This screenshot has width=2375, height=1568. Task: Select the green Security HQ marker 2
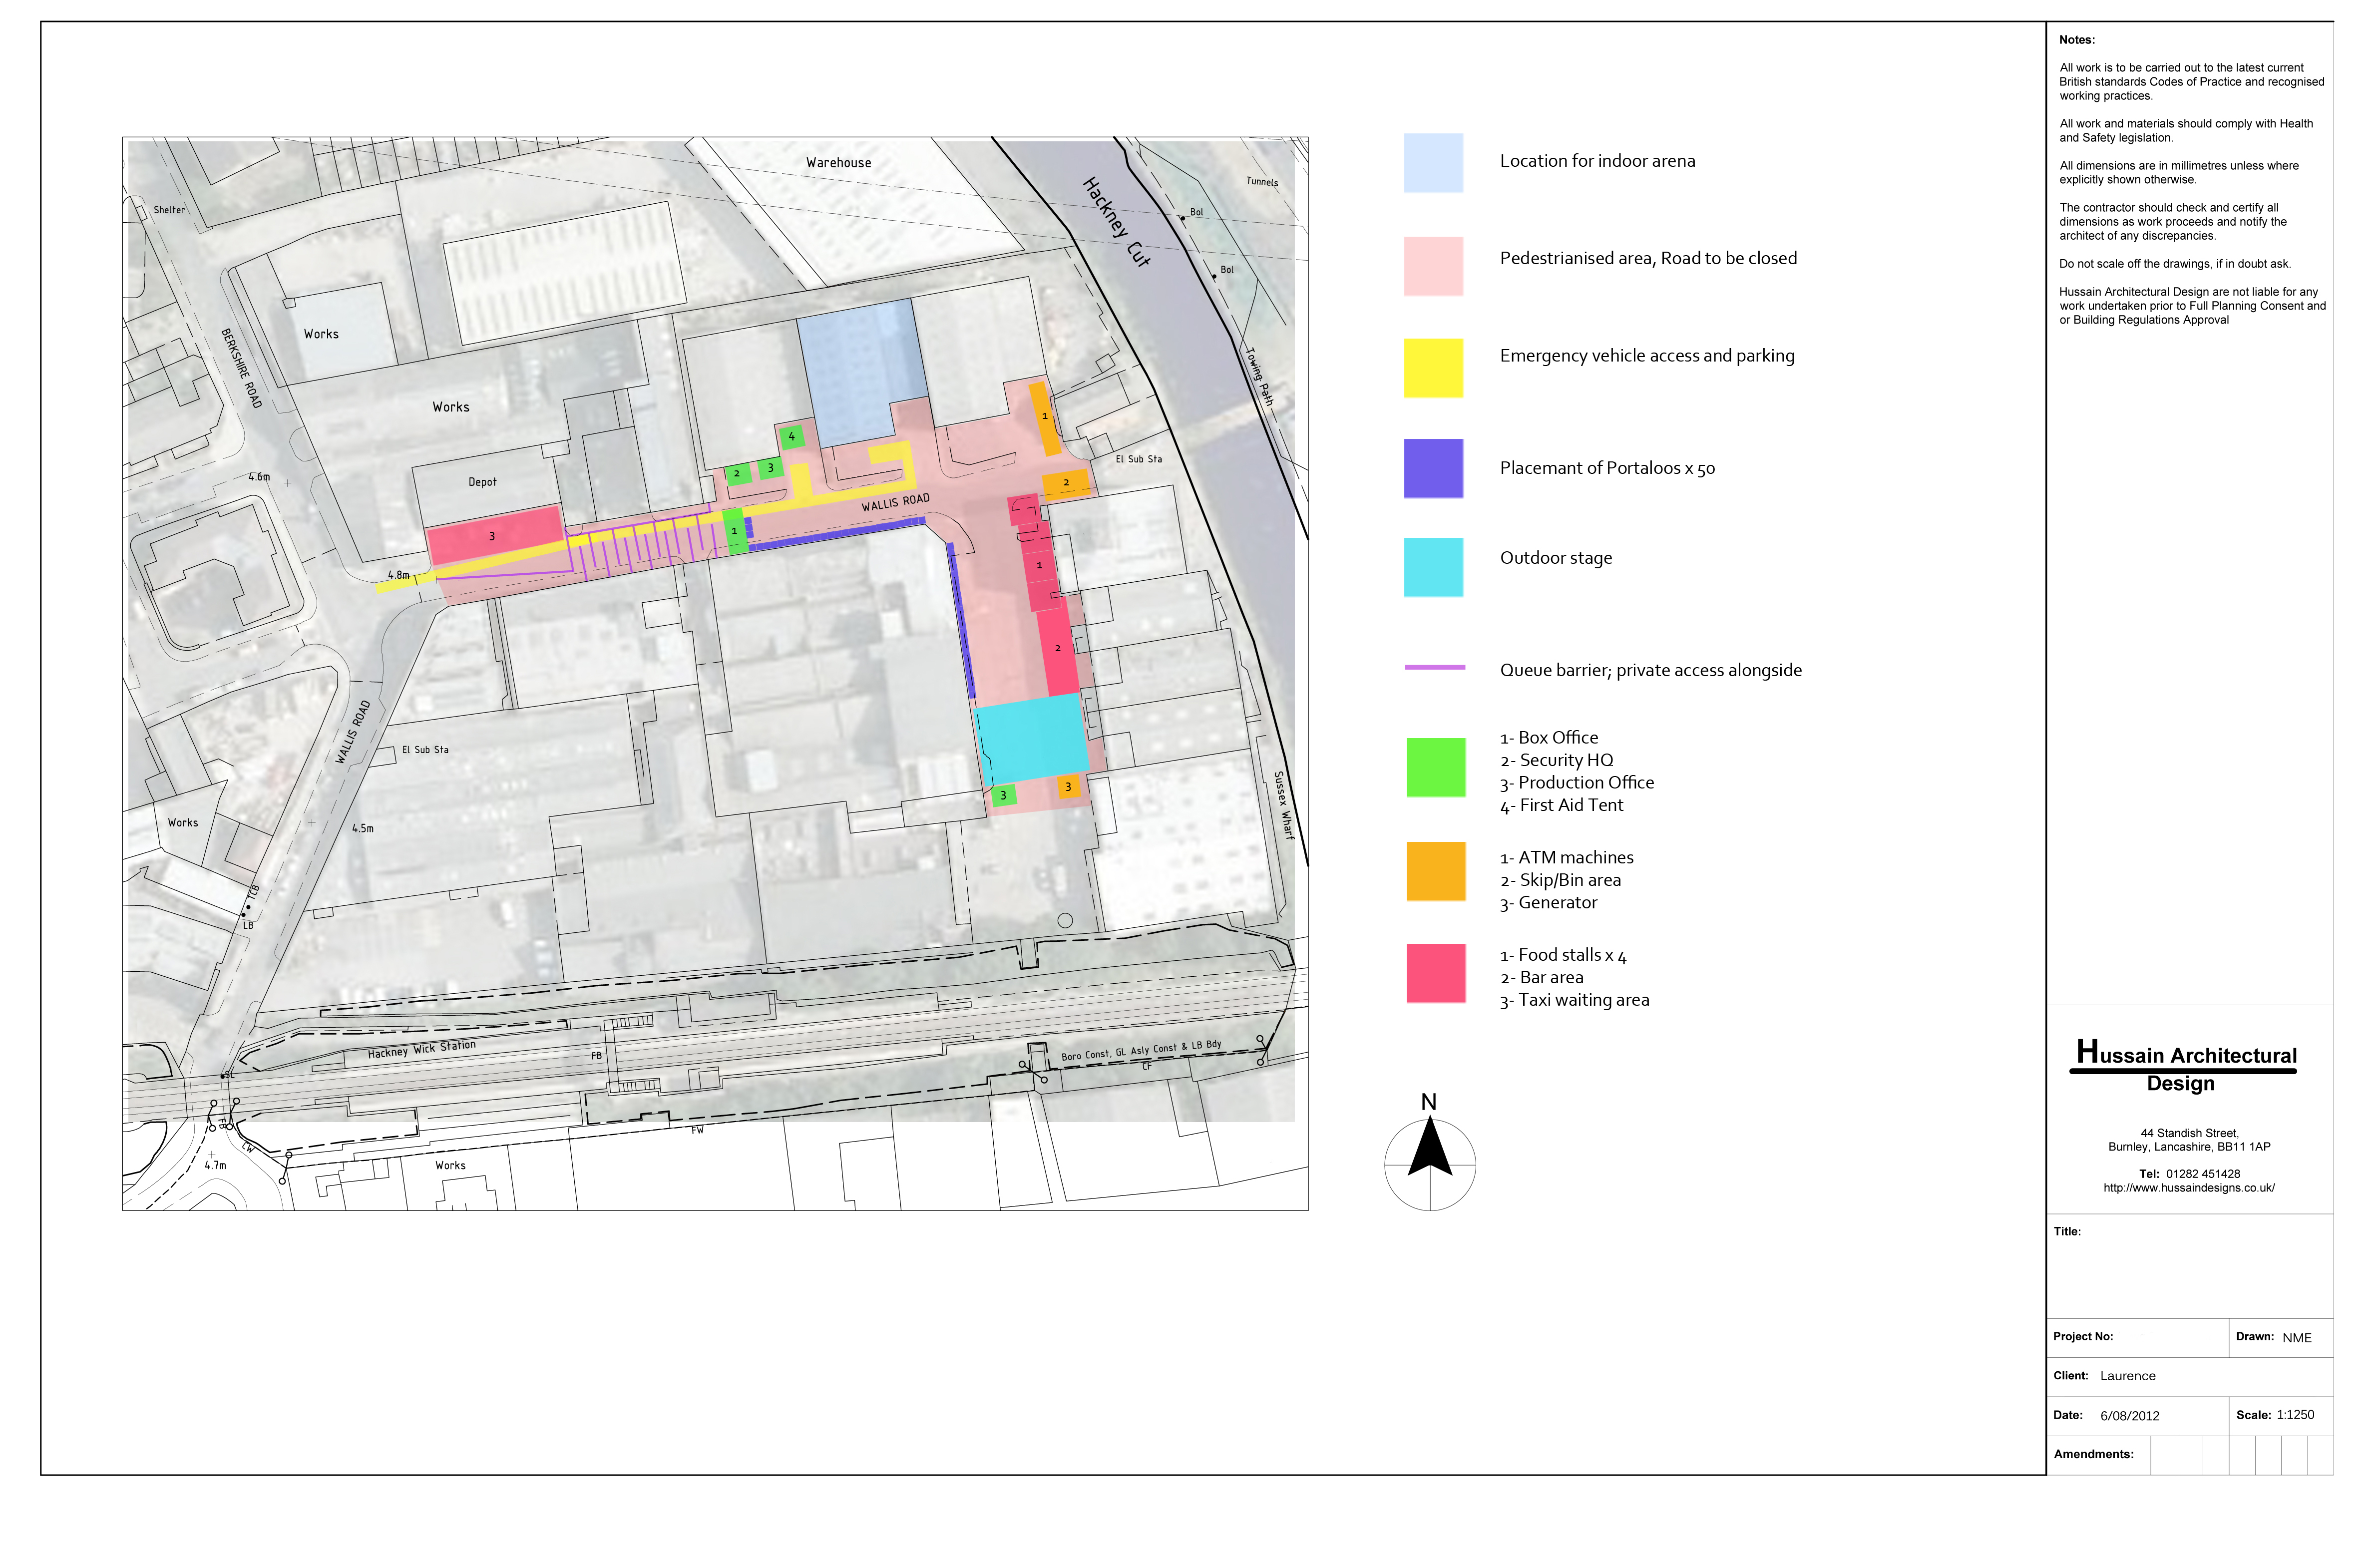click(x=737, y=473)
